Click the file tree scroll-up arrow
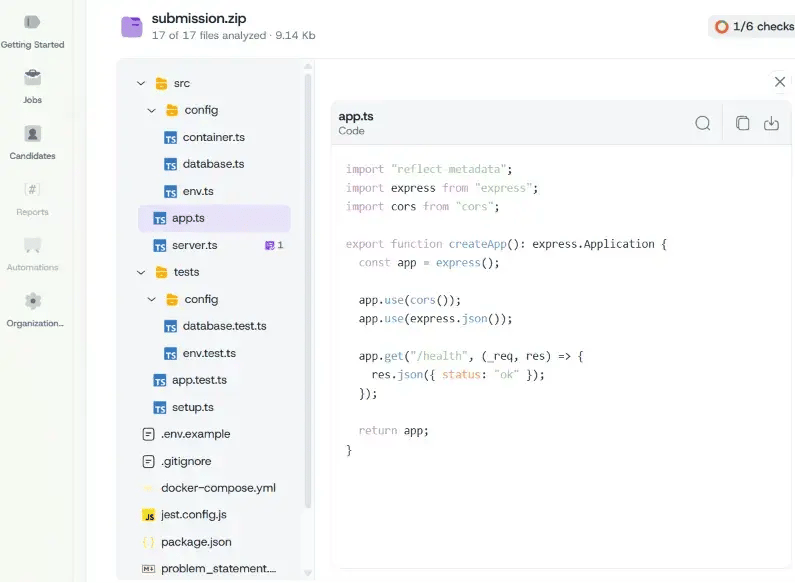 pos(307,66)
